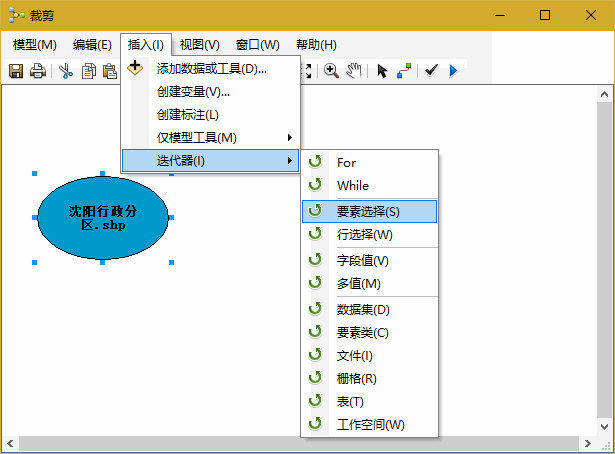Click the 沈阳行政分区.shp ellipse element

point(103,218)
